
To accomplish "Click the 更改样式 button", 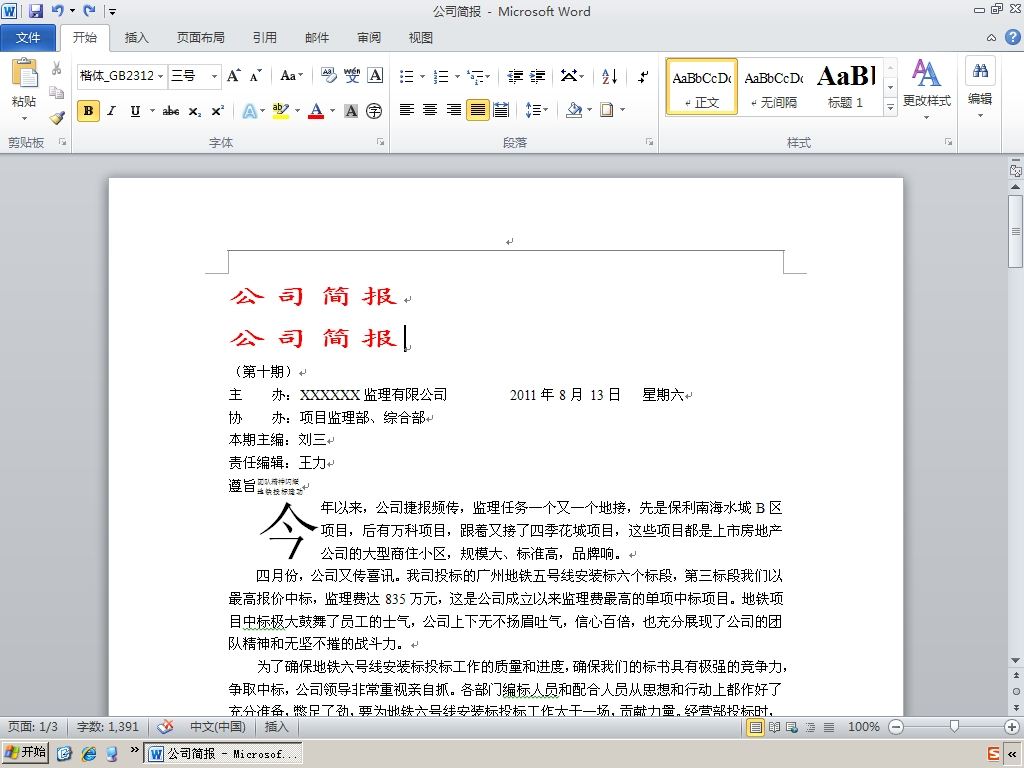I will coord(927,89).
